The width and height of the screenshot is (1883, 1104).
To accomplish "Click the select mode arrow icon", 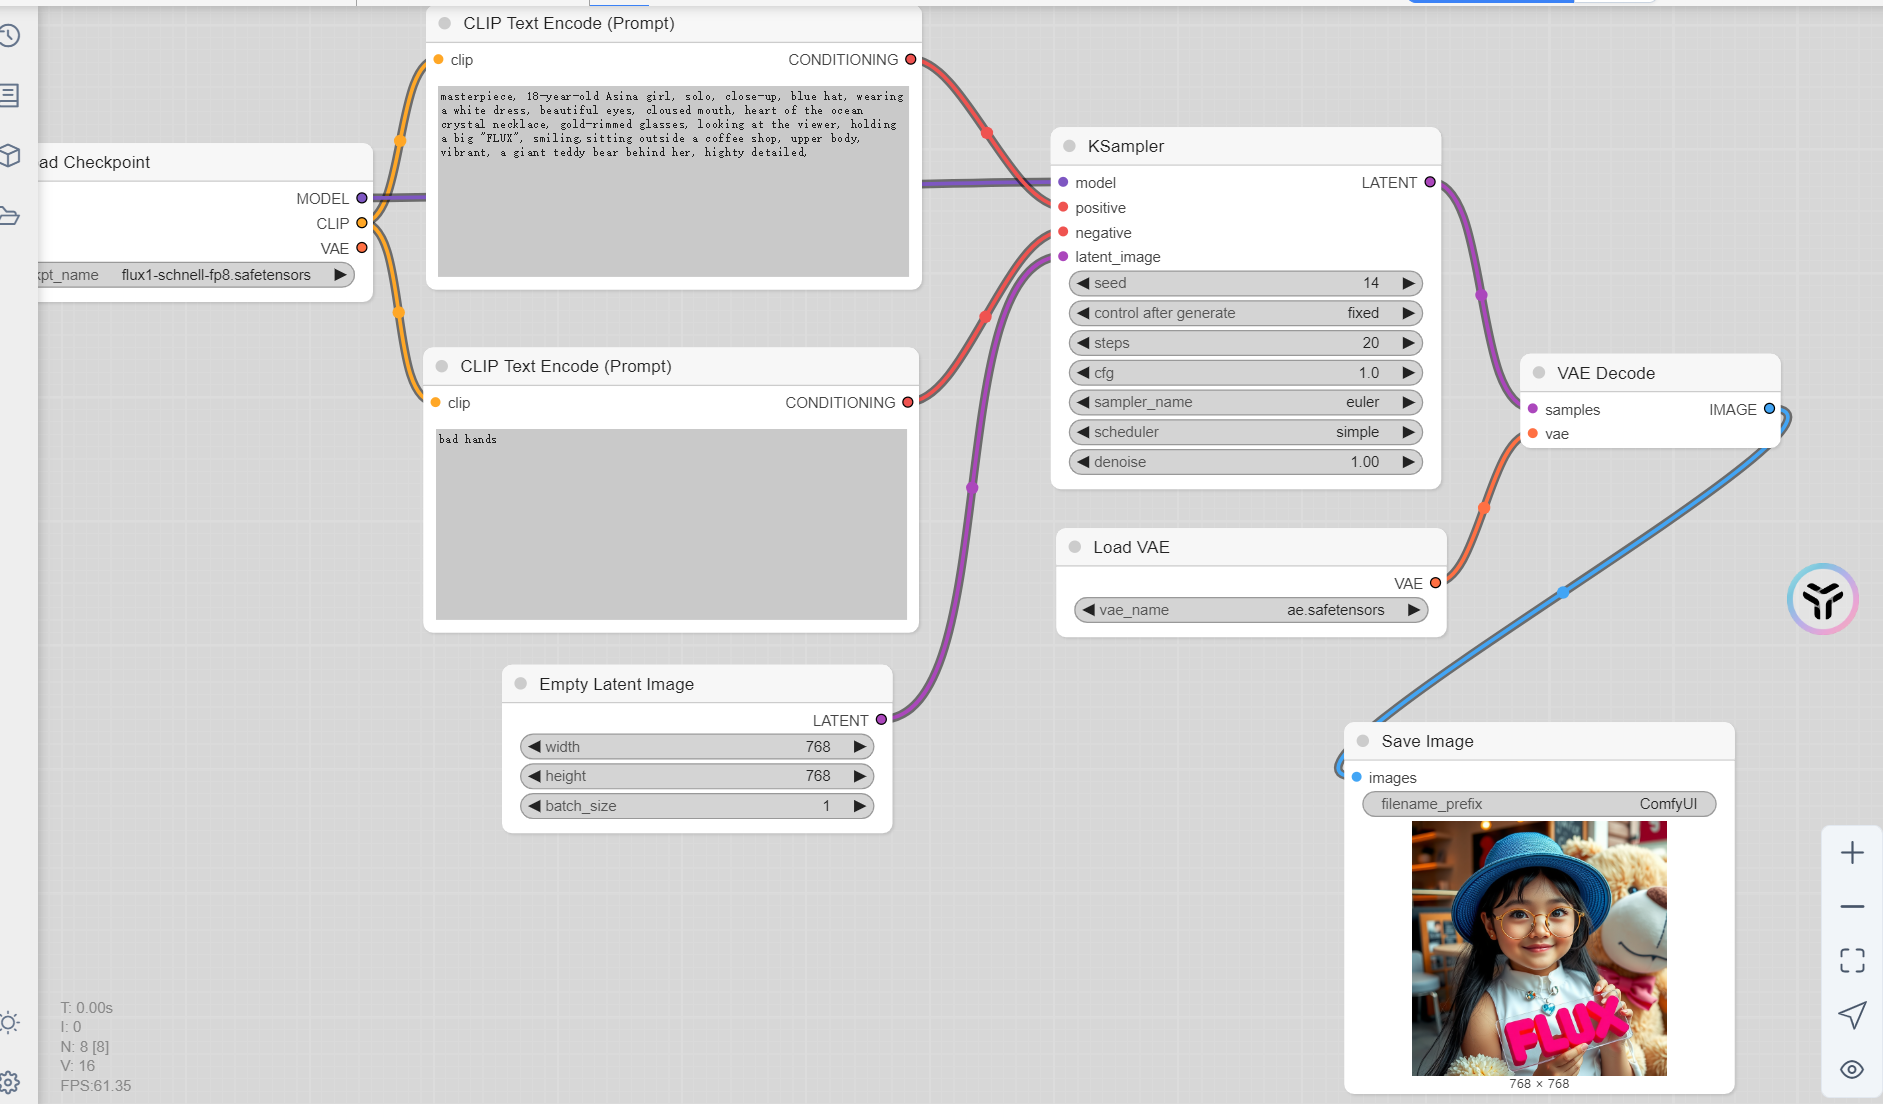I will [1852, 1015].
